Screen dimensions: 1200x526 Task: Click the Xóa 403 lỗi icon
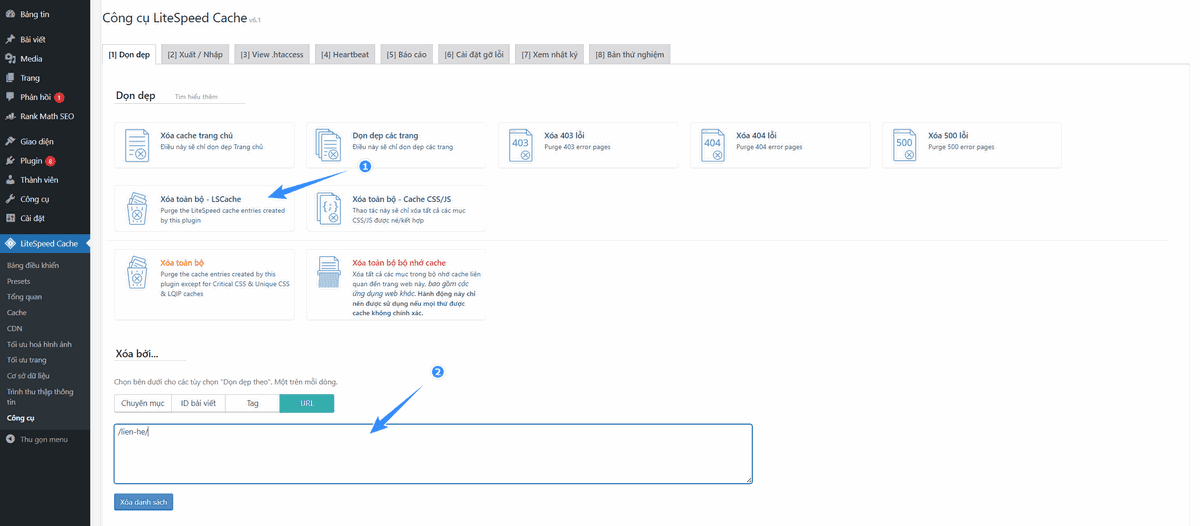tap(521, 146)
